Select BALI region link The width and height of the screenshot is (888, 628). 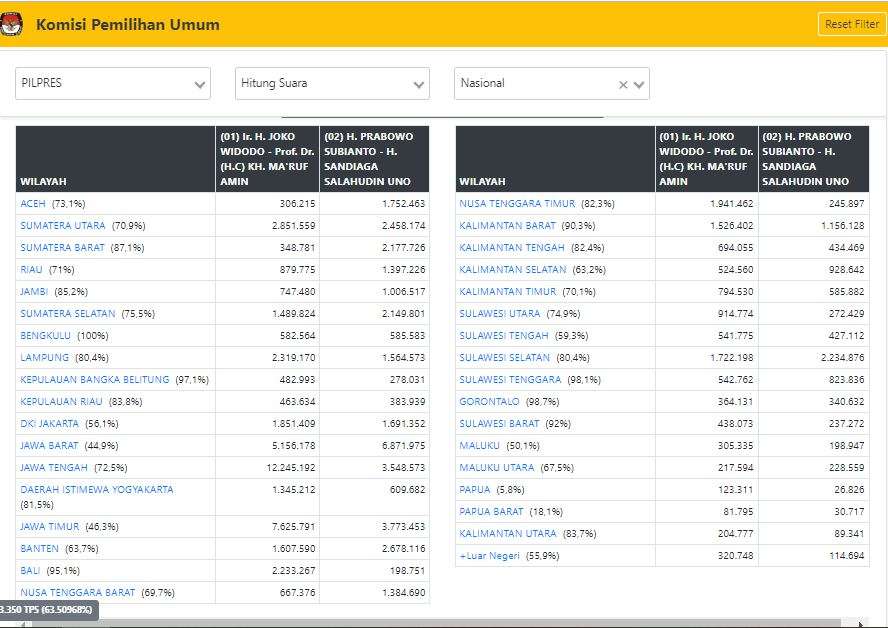click(30, 570)
